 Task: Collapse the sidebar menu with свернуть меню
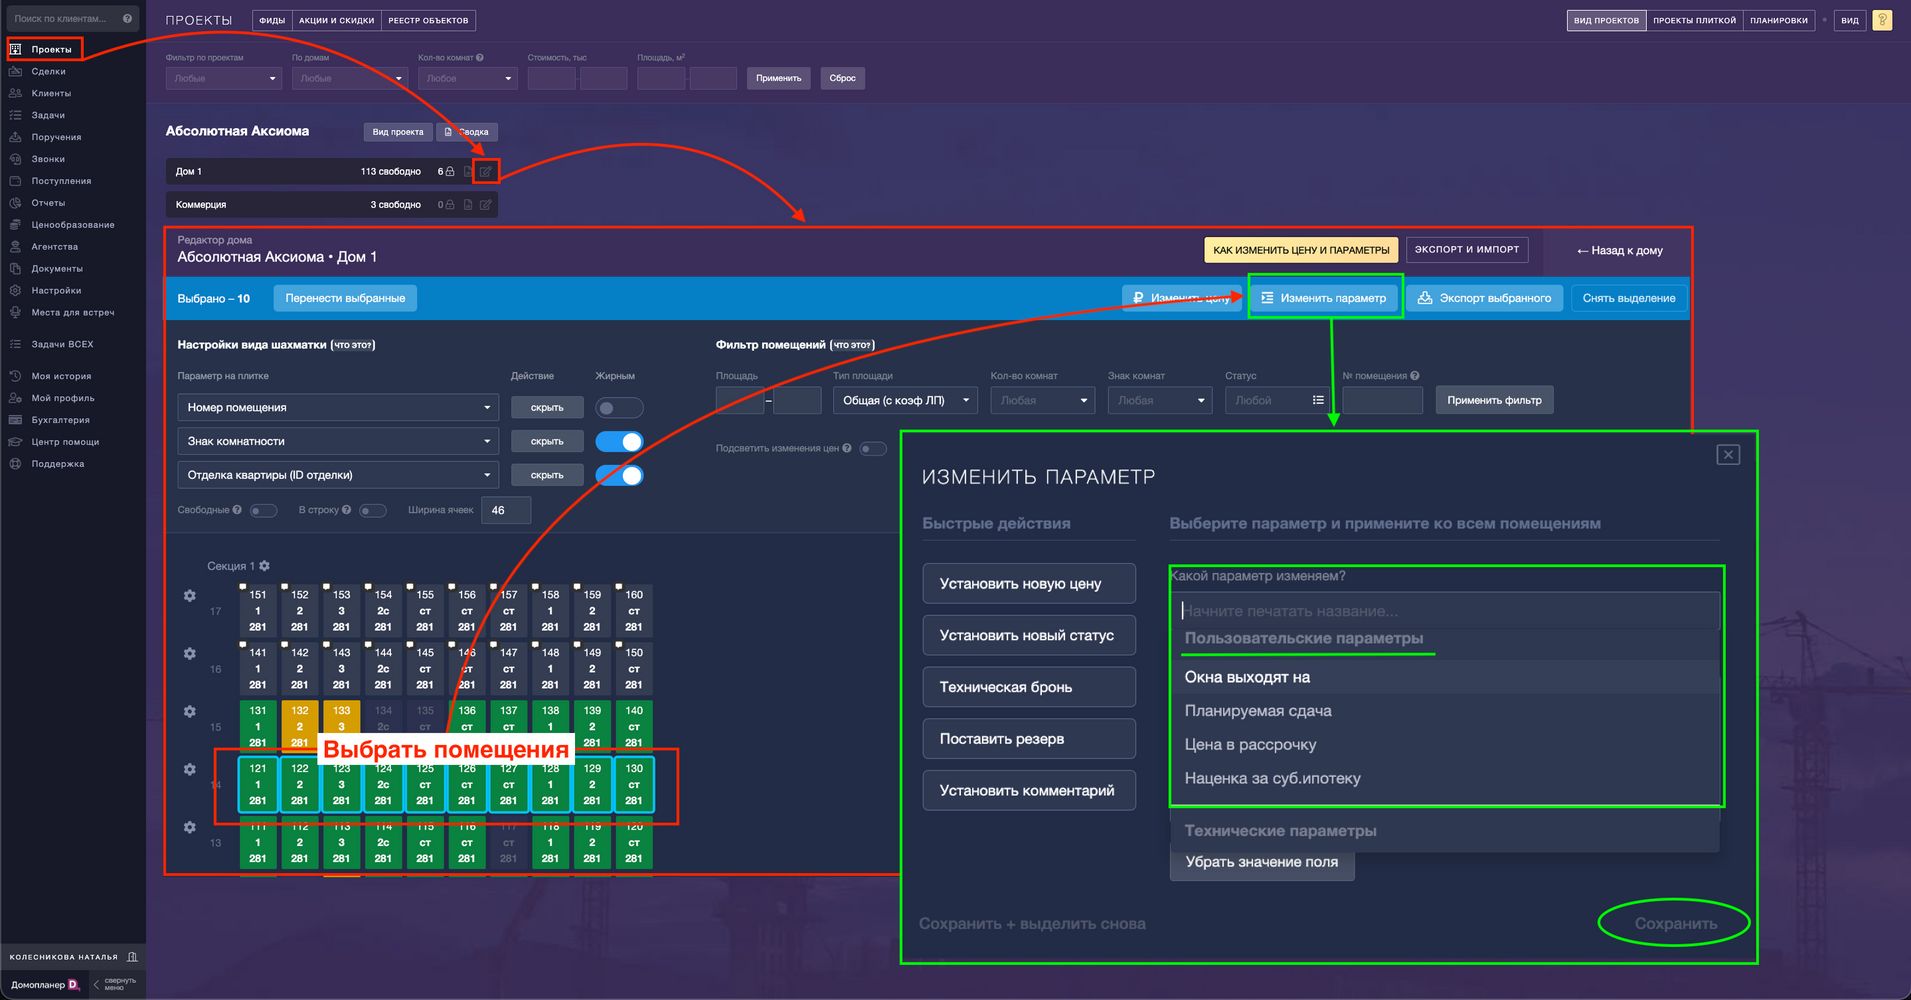(x=114, y=985)
